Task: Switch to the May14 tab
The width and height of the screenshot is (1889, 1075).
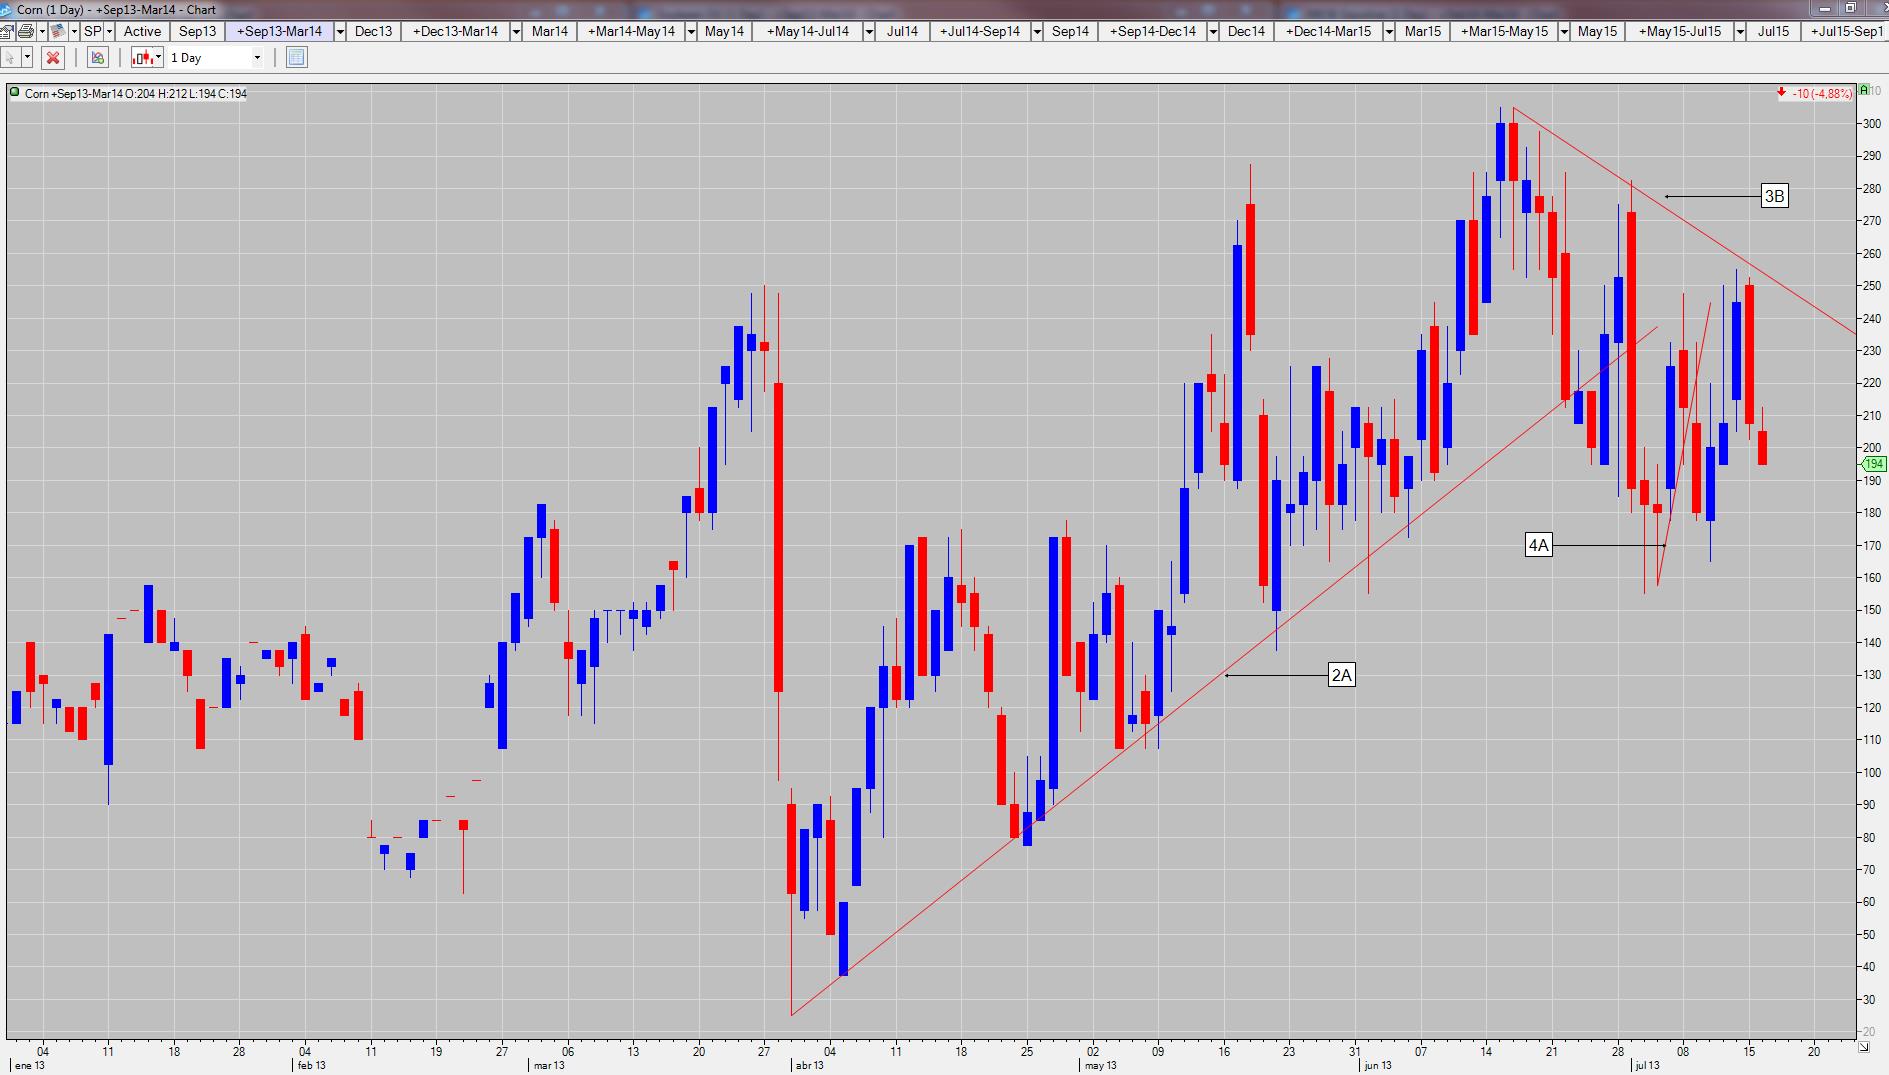Action: point(724,31)
